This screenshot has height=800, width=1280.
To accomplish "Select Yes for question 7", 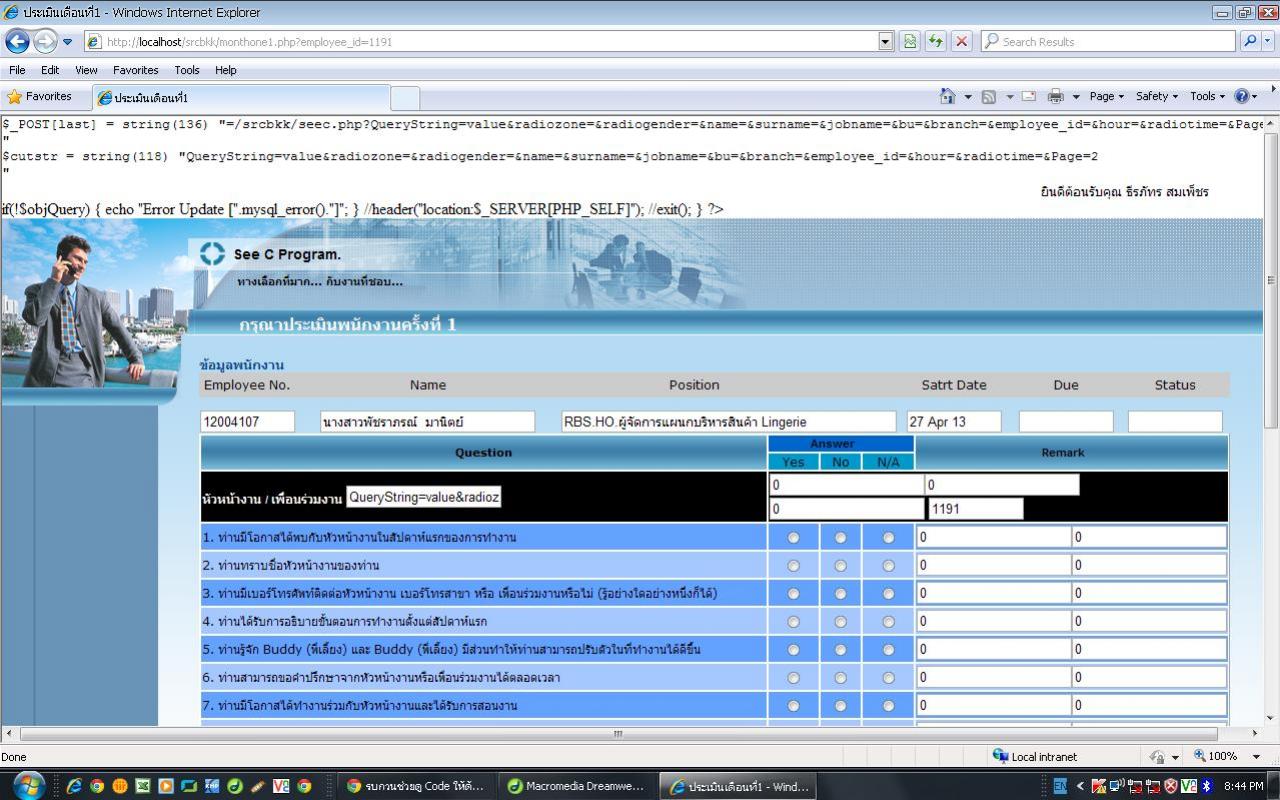I will (793, 705).
